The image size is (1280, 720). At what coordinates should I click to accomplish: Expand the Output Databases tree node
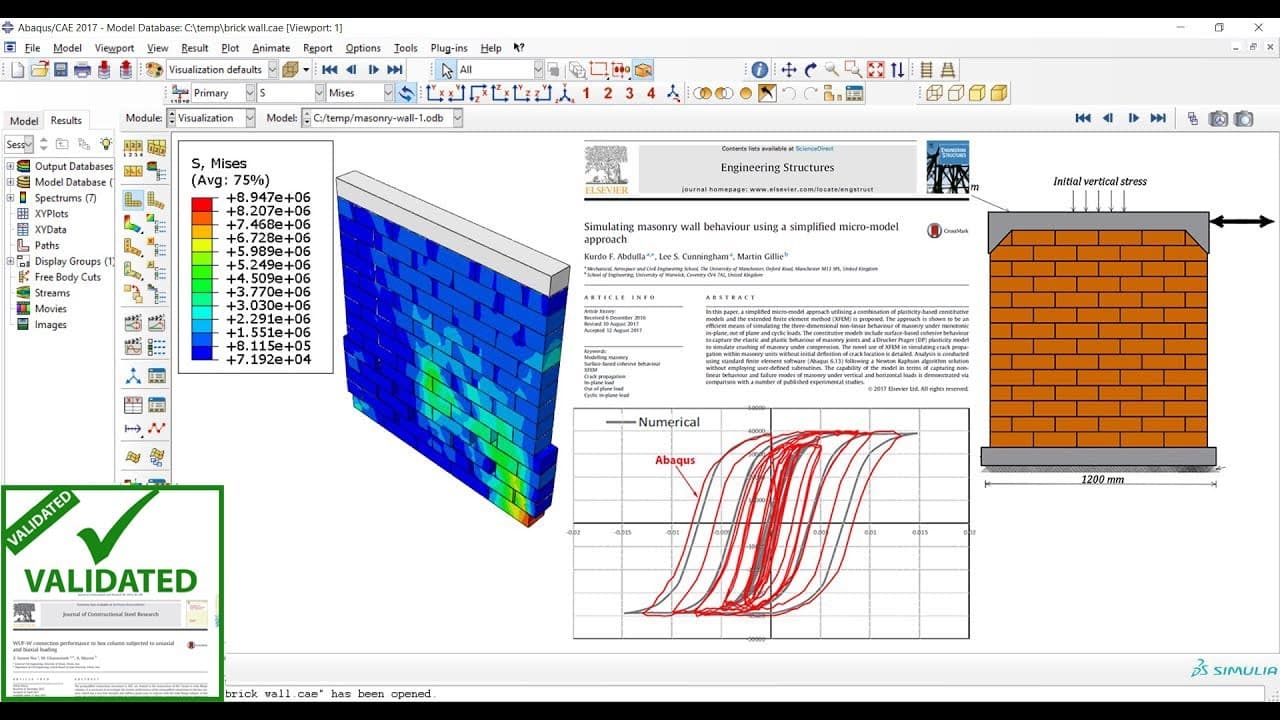click(11, 166)
